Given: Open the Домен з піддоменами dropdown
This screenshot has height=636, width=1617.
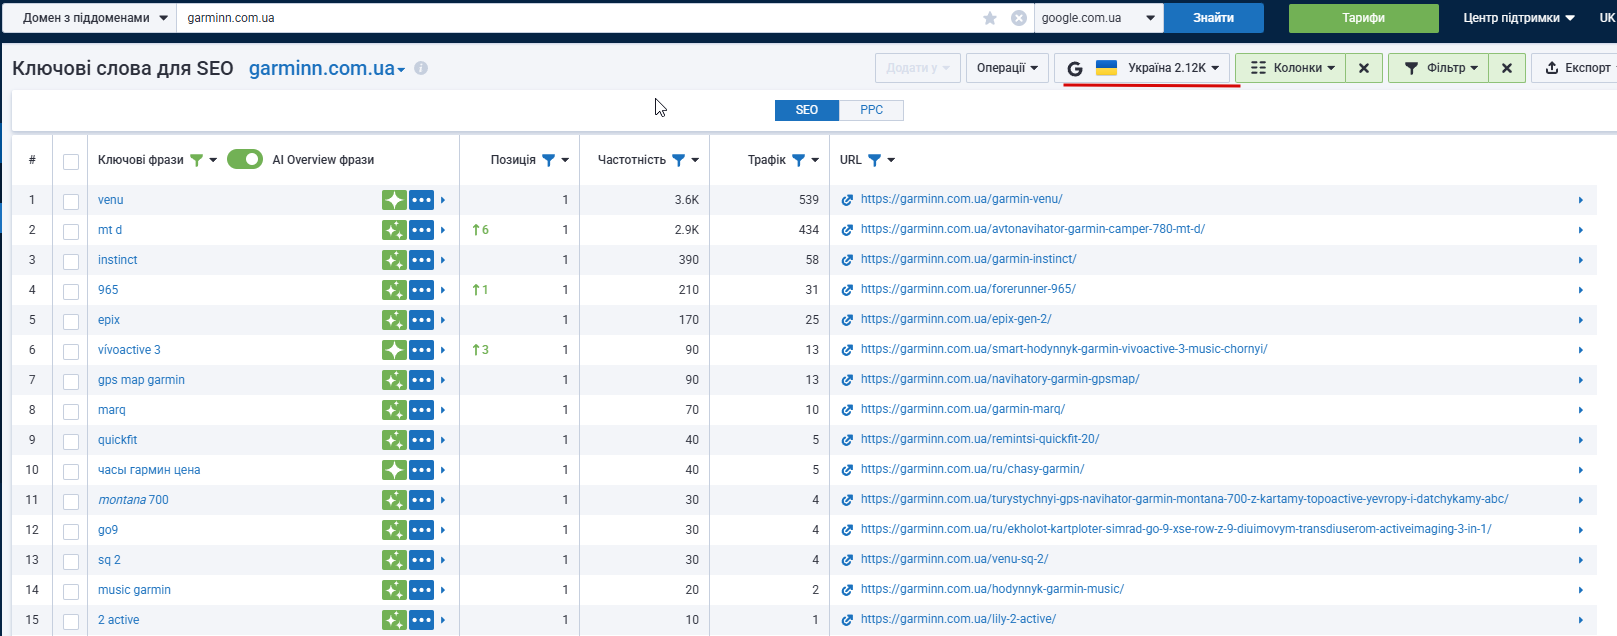Looking at the screenshot, I should pyautogui.click(x=90, y=18).
